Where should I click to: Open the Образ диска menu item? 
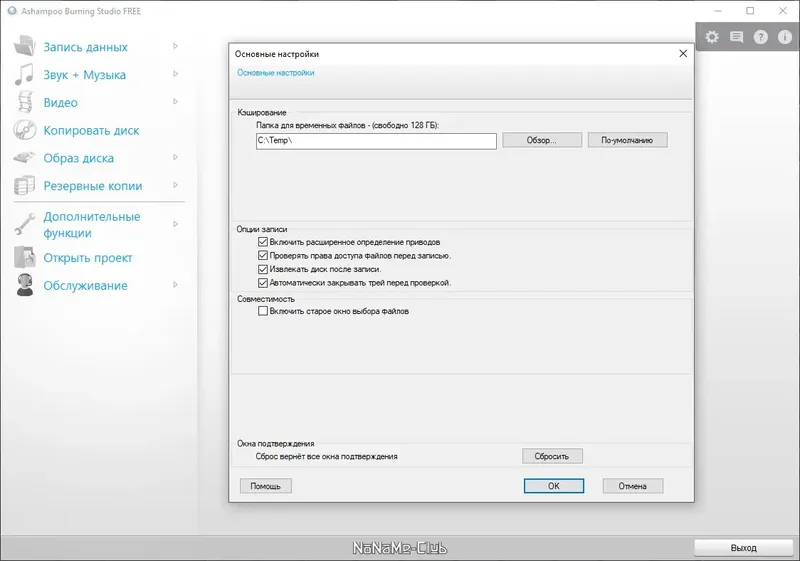point(78,158)
